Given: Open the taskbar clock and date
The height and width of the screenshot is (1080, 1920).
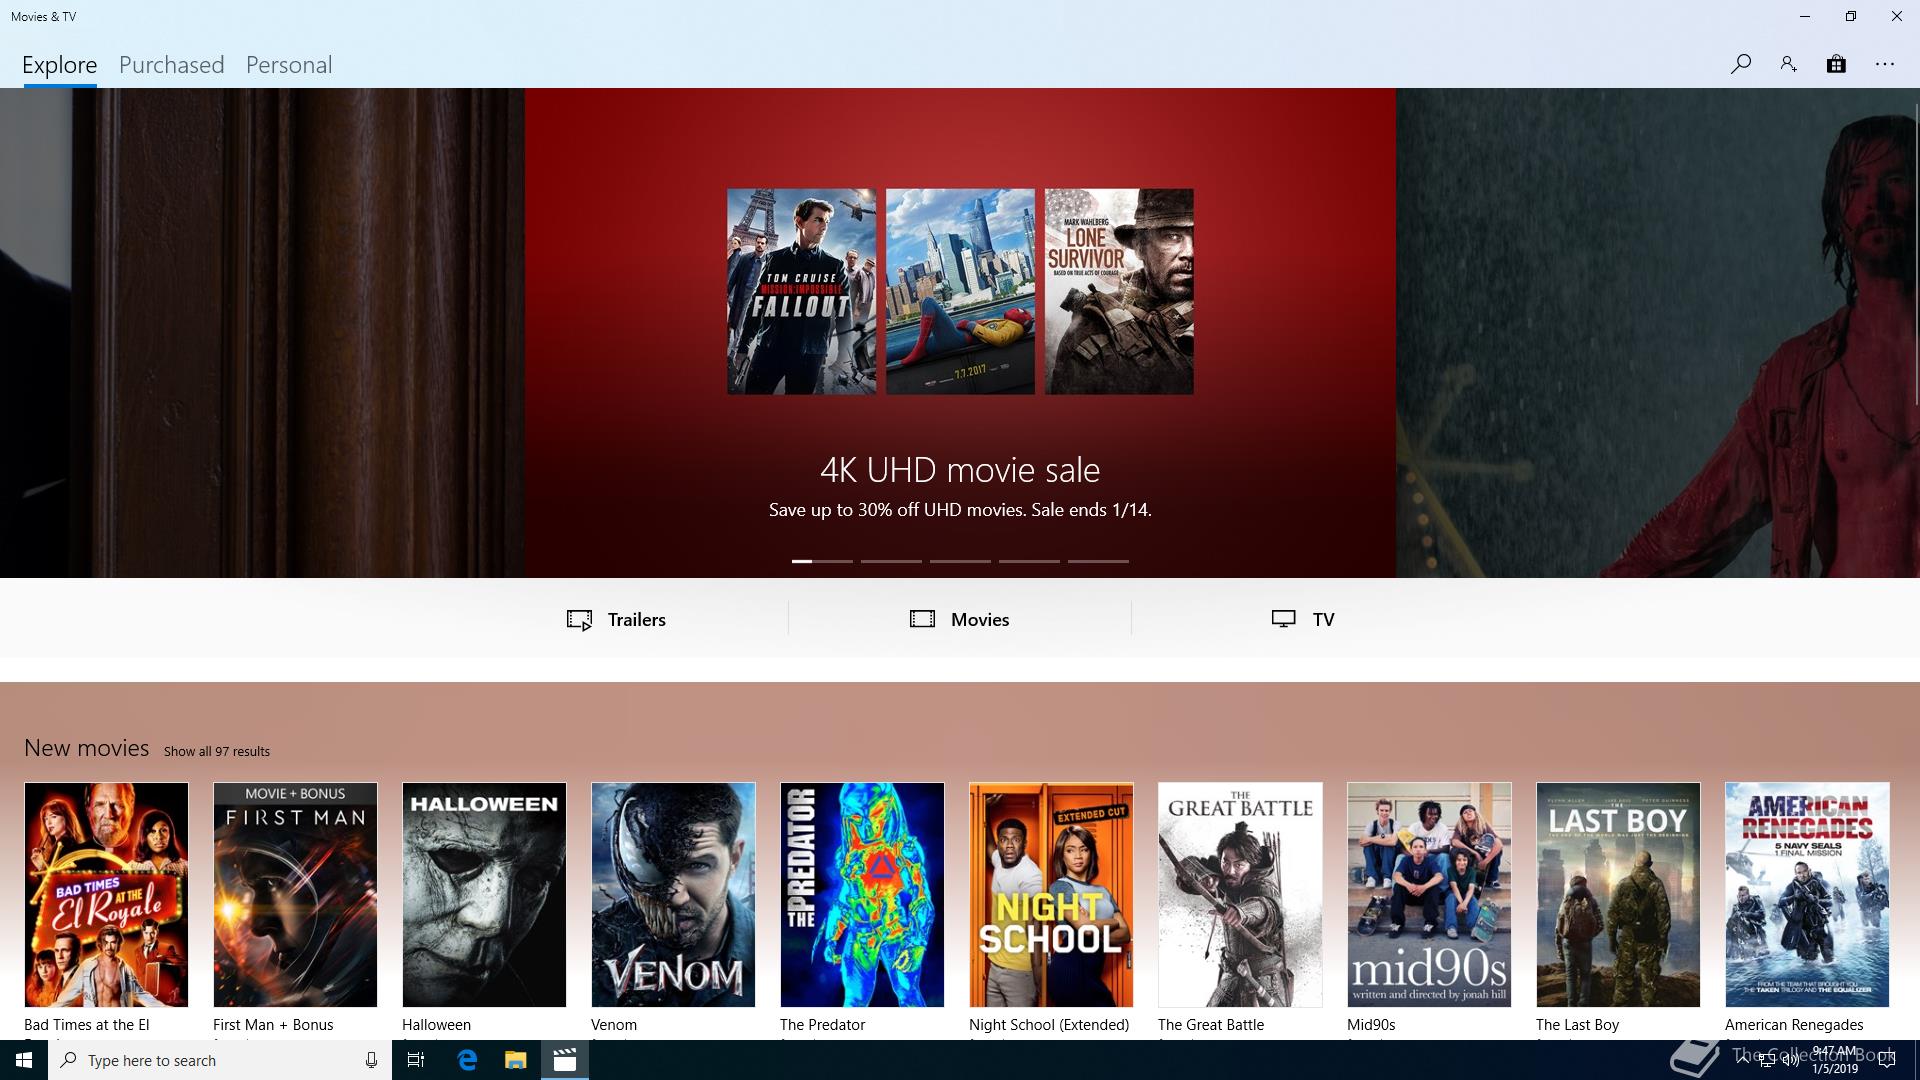Looking at the screenshot, I should coord(1834,1060).
